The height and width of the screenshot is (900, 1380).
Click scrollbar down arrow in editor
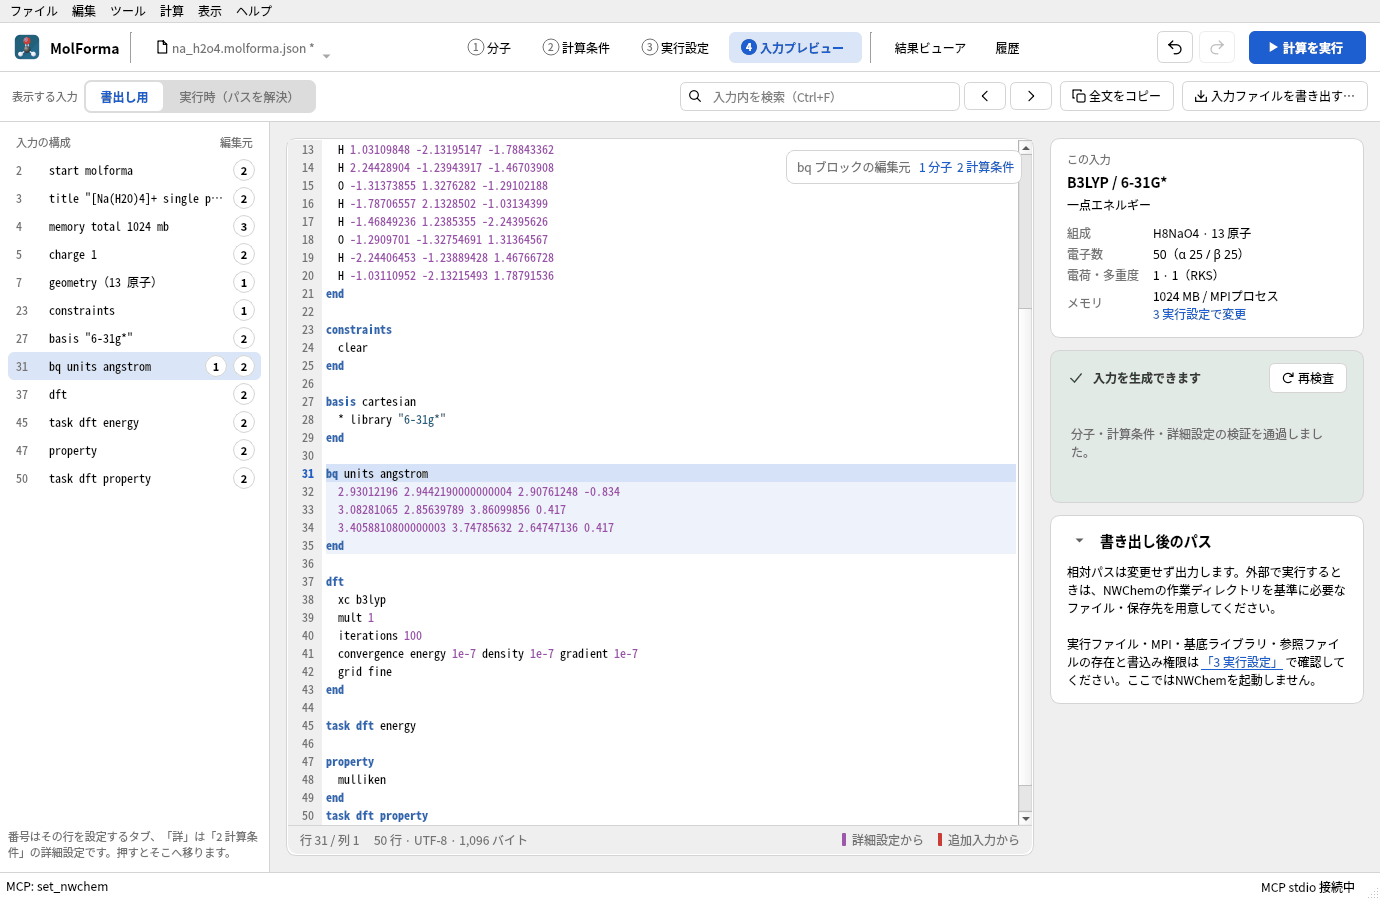tap(1025, 819)
